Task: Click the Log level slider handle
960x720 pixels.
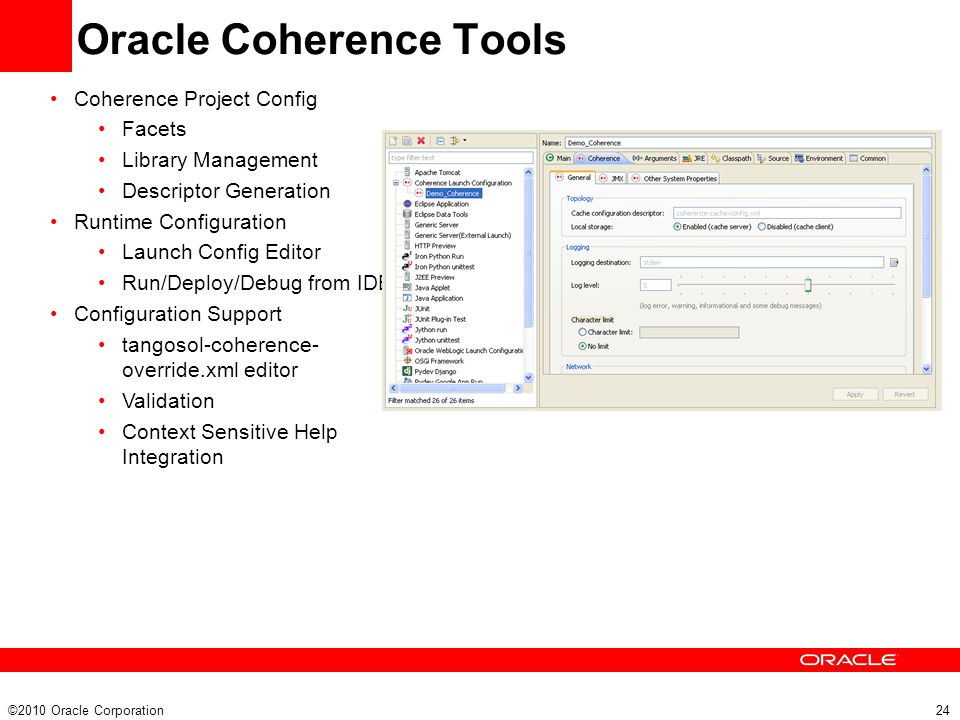Action: (808, 285)
